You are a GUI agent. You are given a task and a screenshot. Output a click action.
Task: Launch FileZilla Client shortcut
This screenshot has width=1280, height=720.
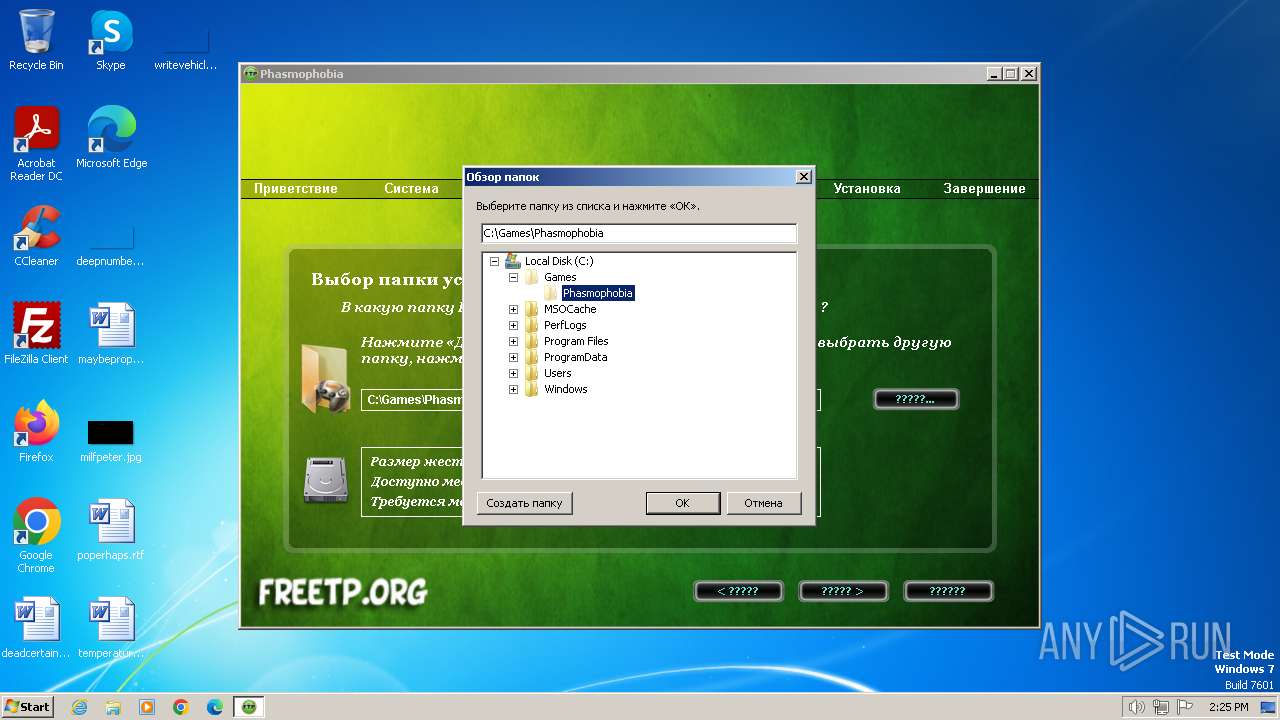pyautogui.click(x=36, y=334)
